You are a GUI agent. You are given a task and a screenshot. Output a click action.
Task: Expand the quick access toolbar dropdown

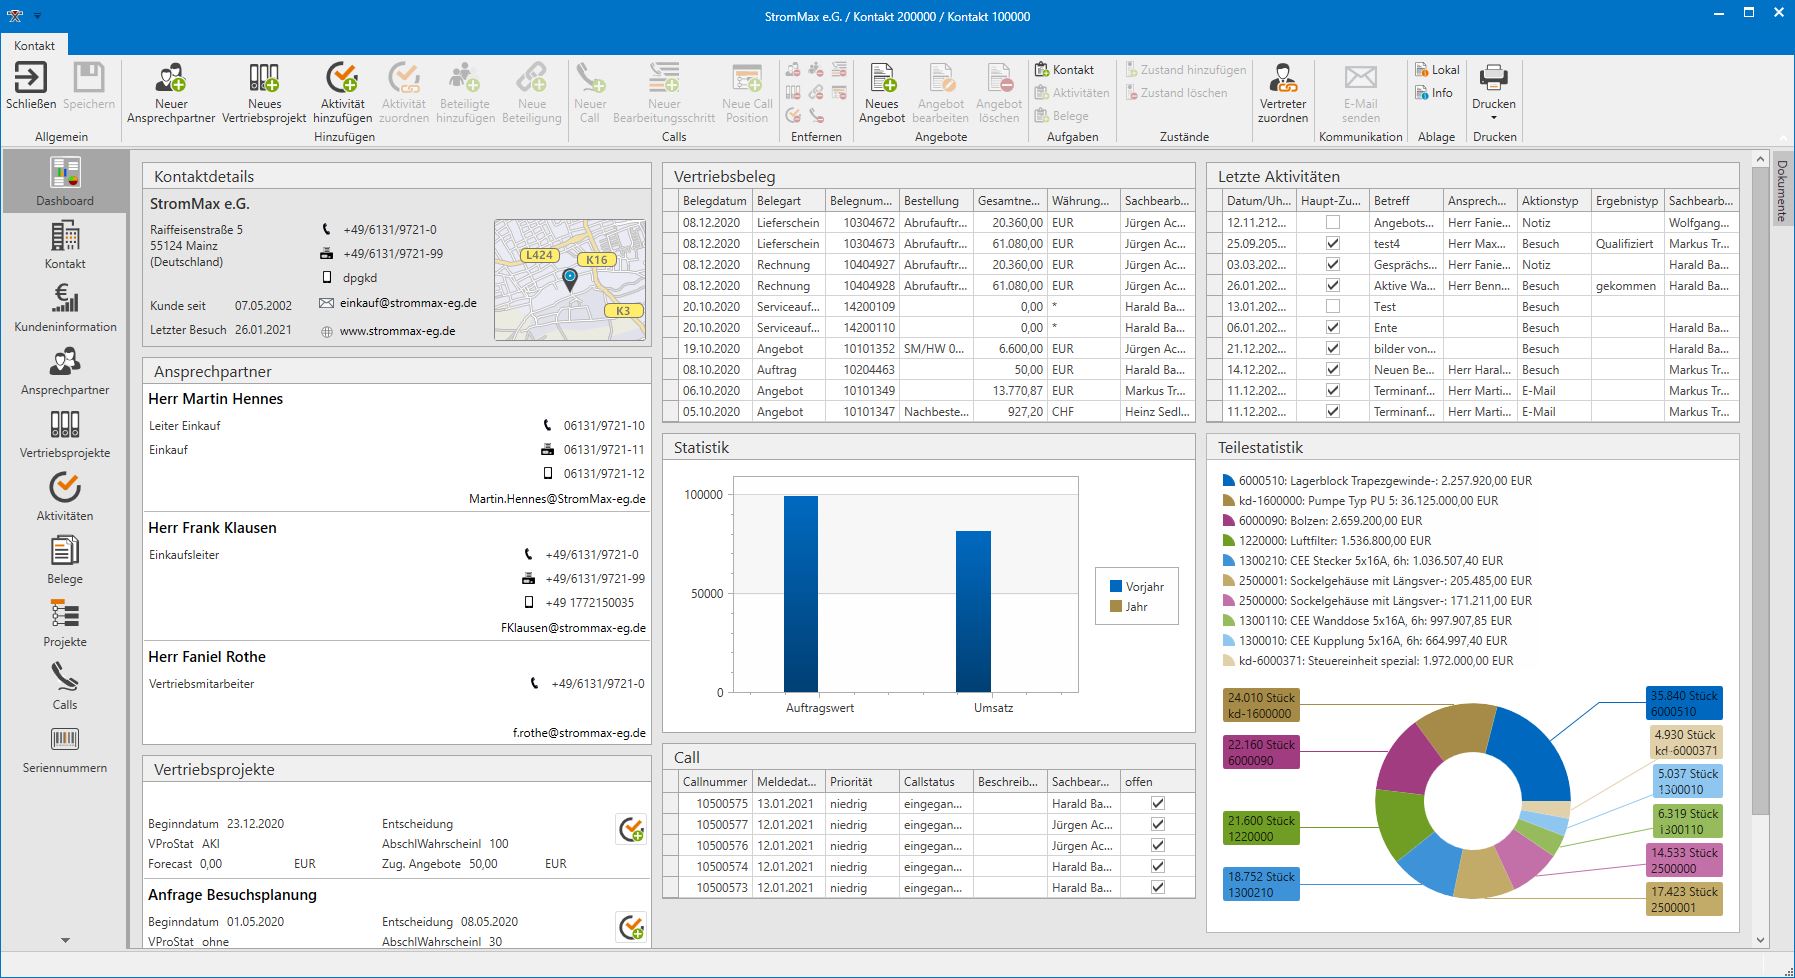[39, 16]
